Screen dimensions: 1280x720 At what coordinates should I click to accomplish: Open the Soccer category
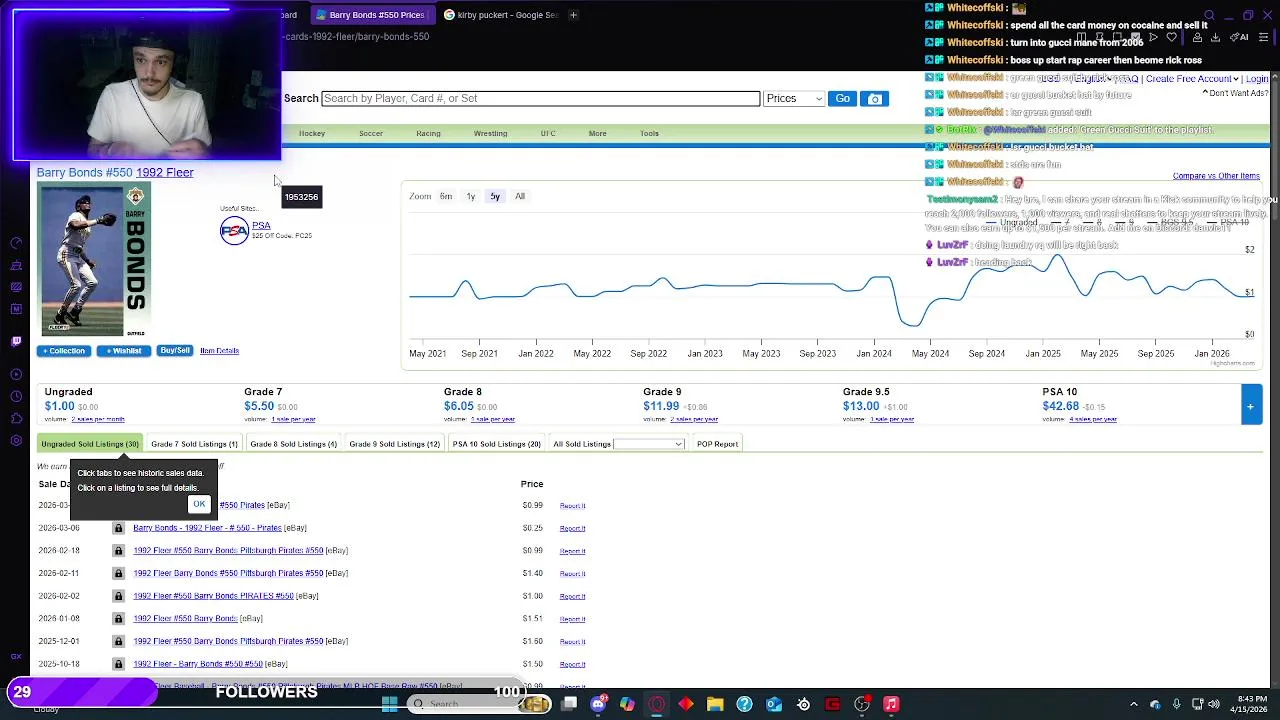click(371, 133)
